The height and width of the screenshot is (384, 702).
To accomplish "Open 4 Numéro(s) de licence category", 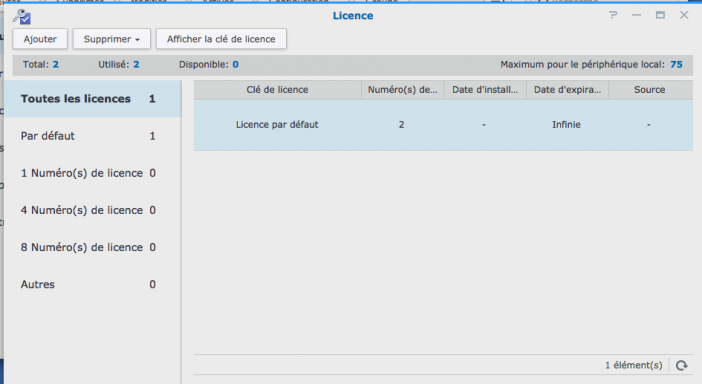I will click(x=93, y=210).
